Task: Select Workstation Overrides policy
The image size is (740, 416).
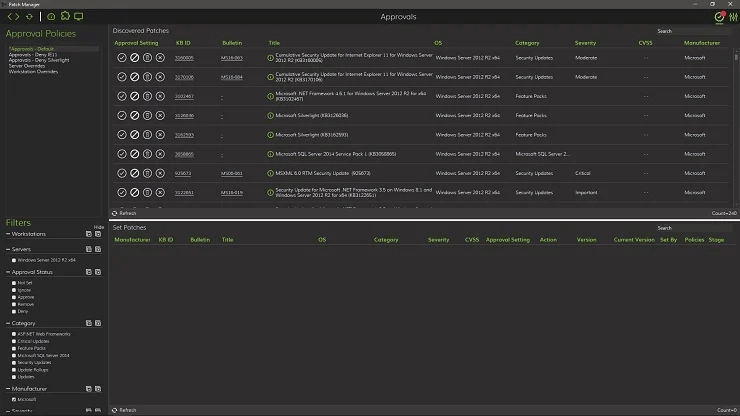Action: tap(33, 72)
